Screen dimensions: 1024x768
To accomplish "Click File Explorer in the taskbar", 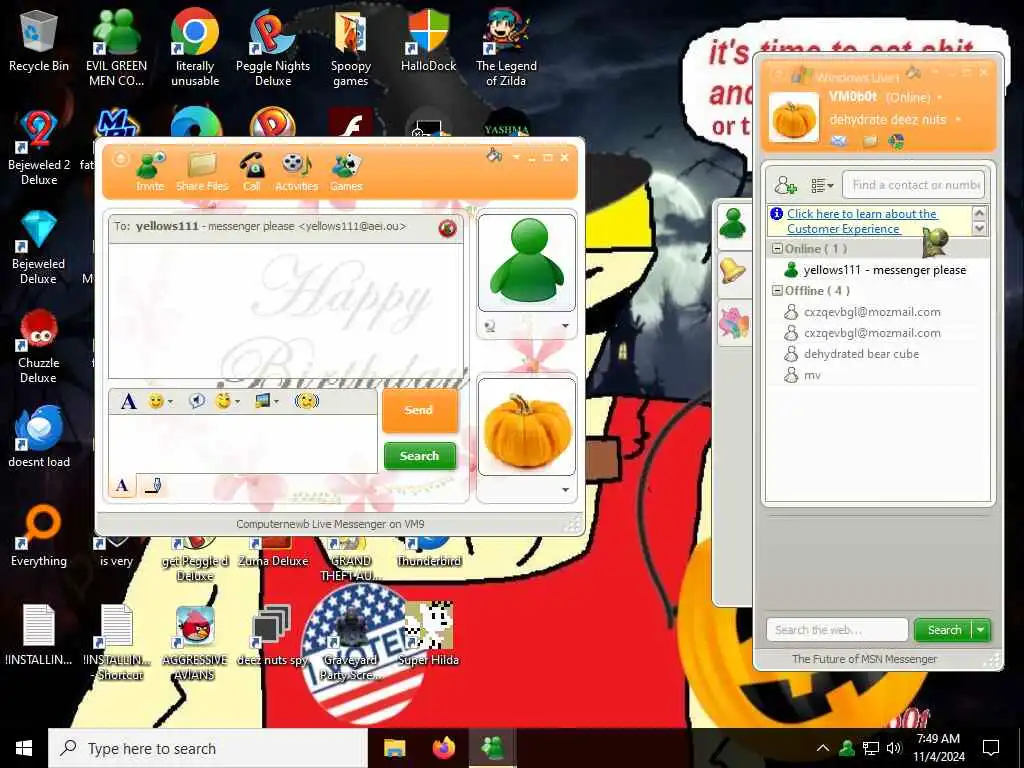I will coord(394,748).
